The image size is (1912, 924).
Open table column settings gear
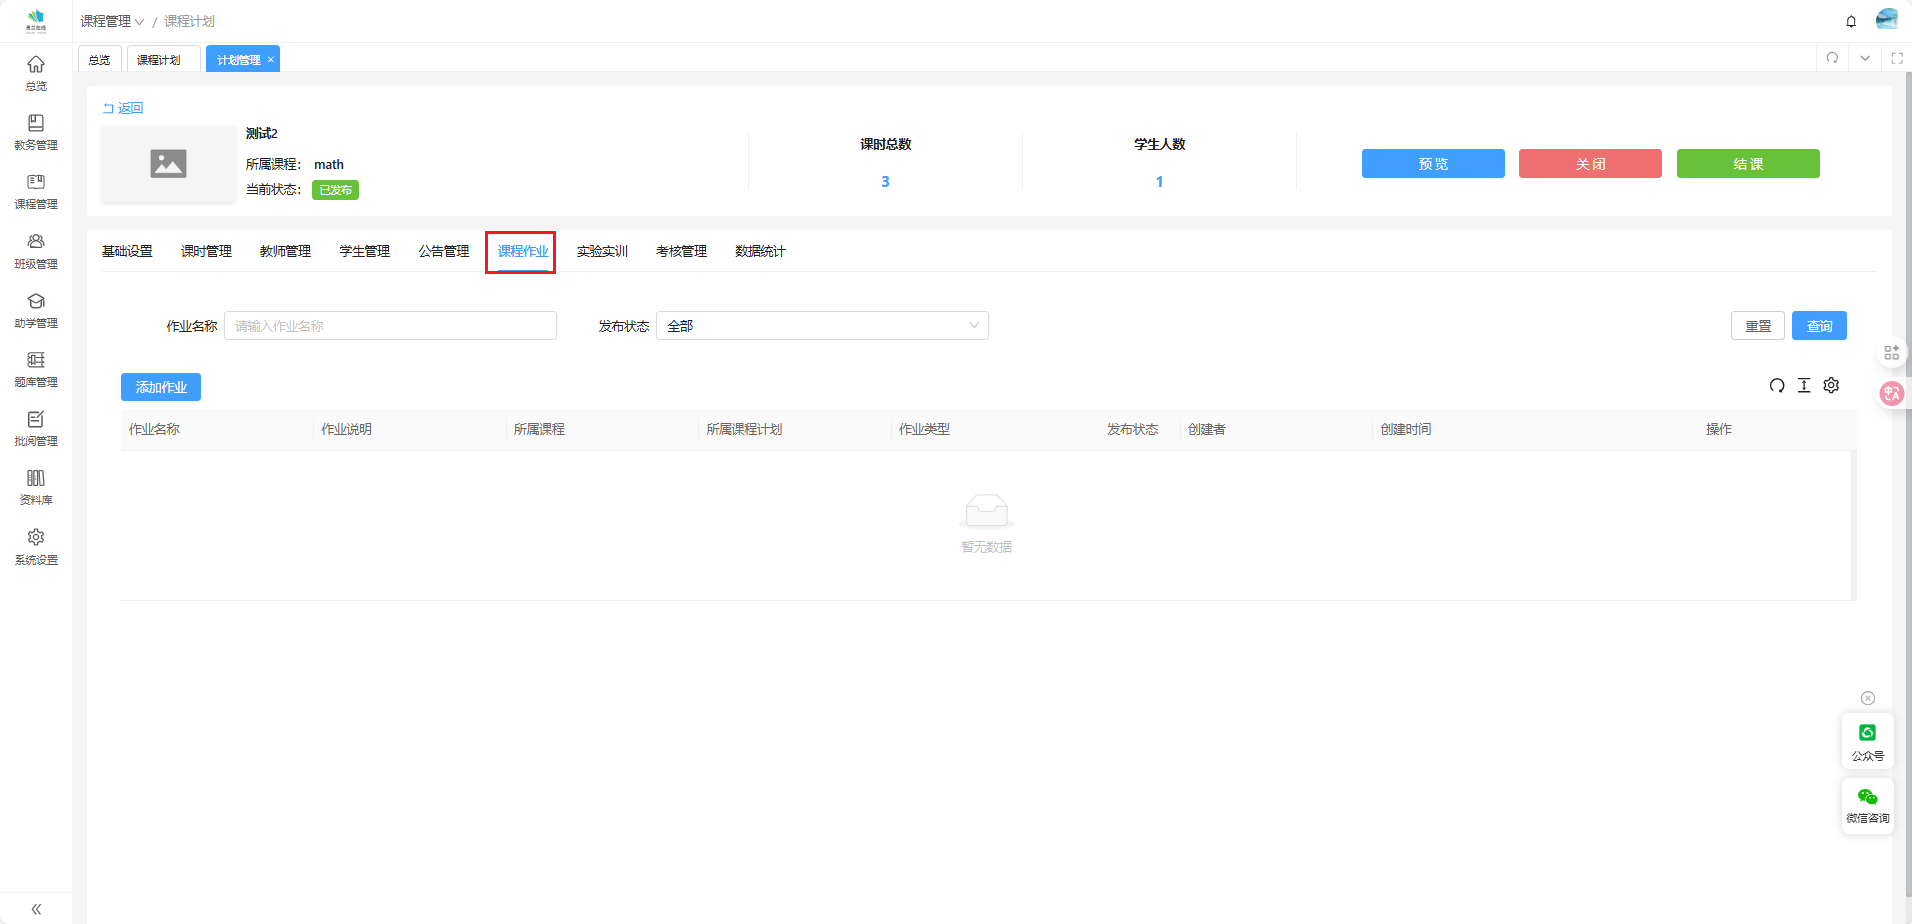(1831, 386)
